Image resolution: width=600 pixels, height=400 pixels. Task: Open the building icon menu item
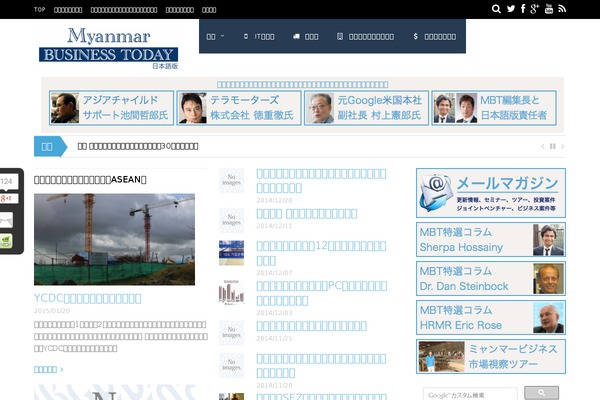coord(365,37)
